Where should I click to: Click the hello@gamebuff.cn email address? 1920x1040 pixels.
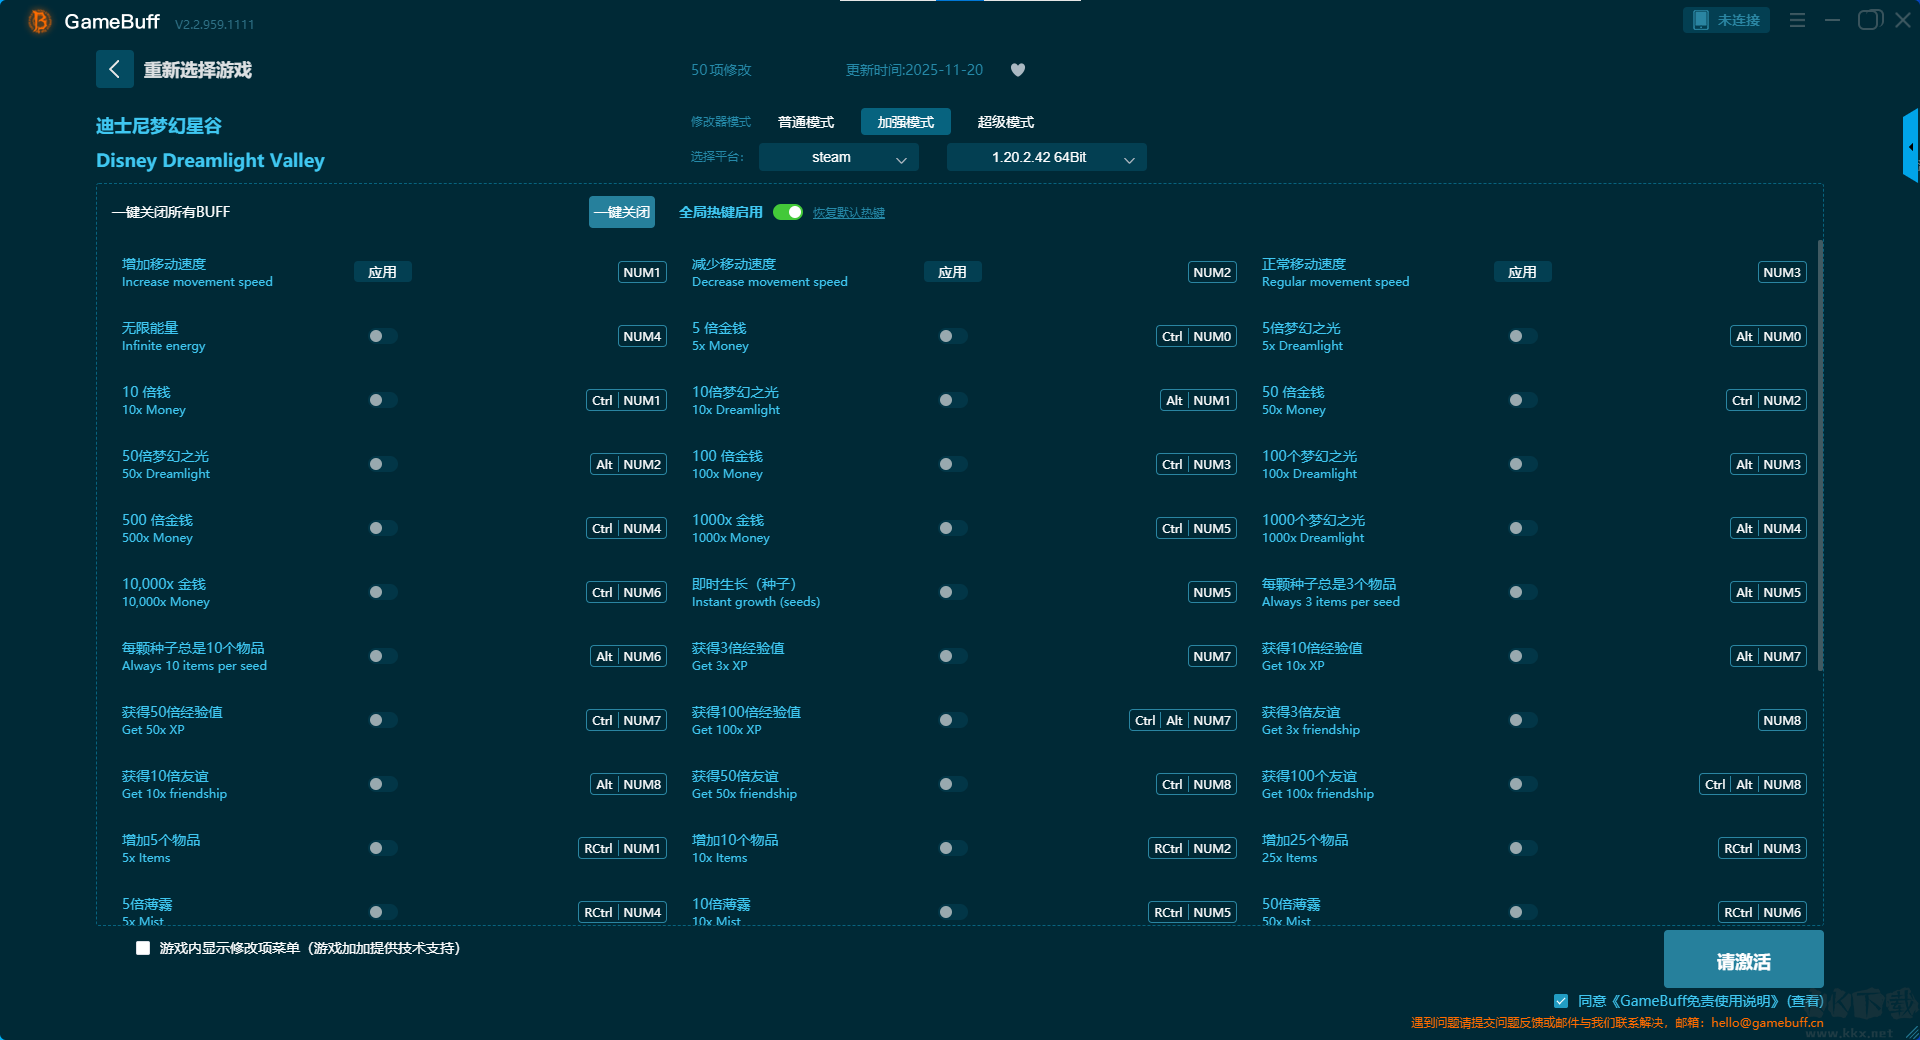(1767, 1023)
